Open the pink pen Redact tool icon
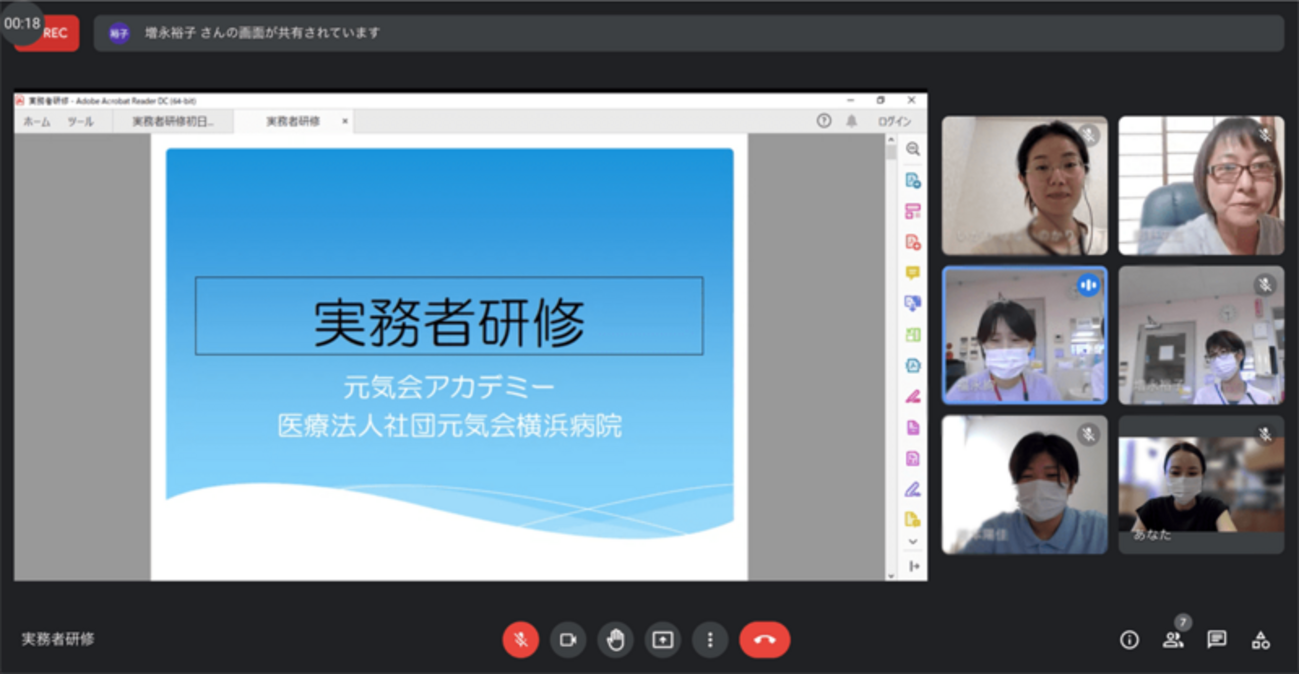This screenshot has width=1299, height=674. [913, 397]
